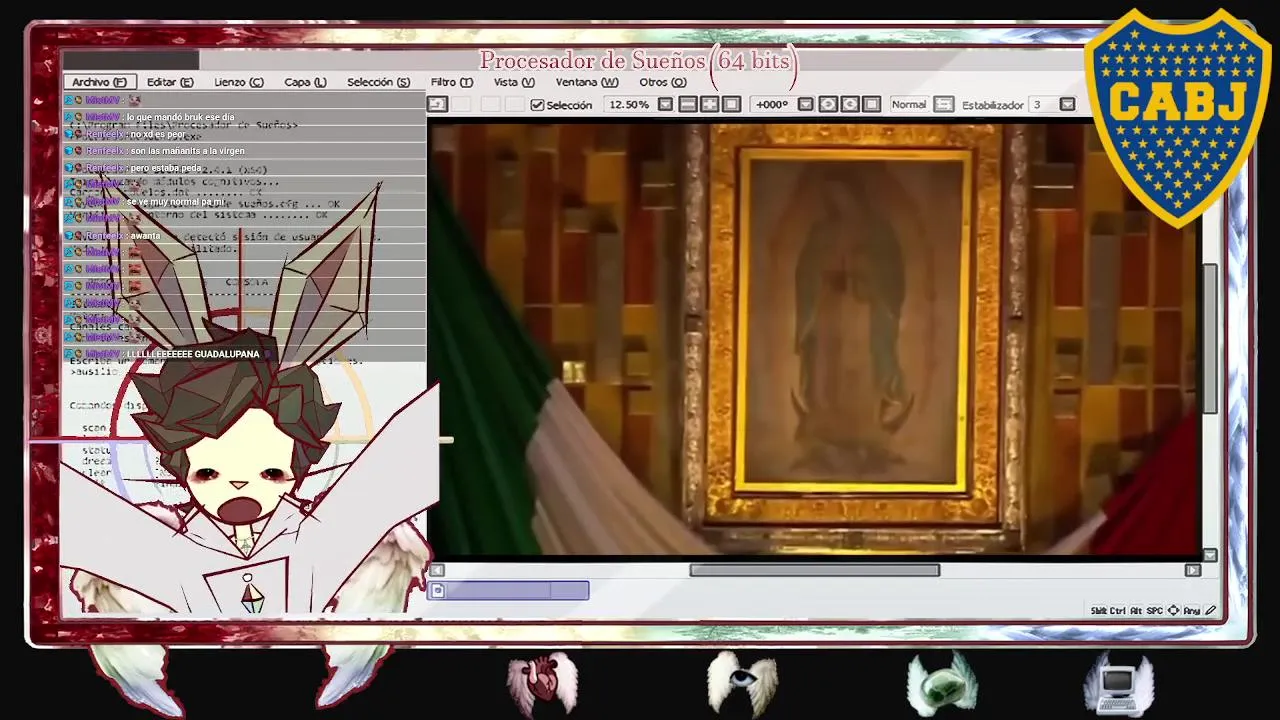Click the winged computer icon
The height and width of the screenshot is (720, 1280).
pos(1119,684)
